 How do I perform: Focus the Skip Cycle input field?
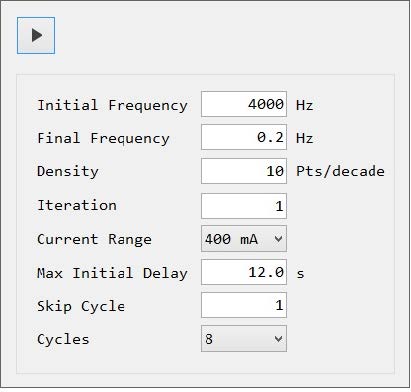point(244,305)
